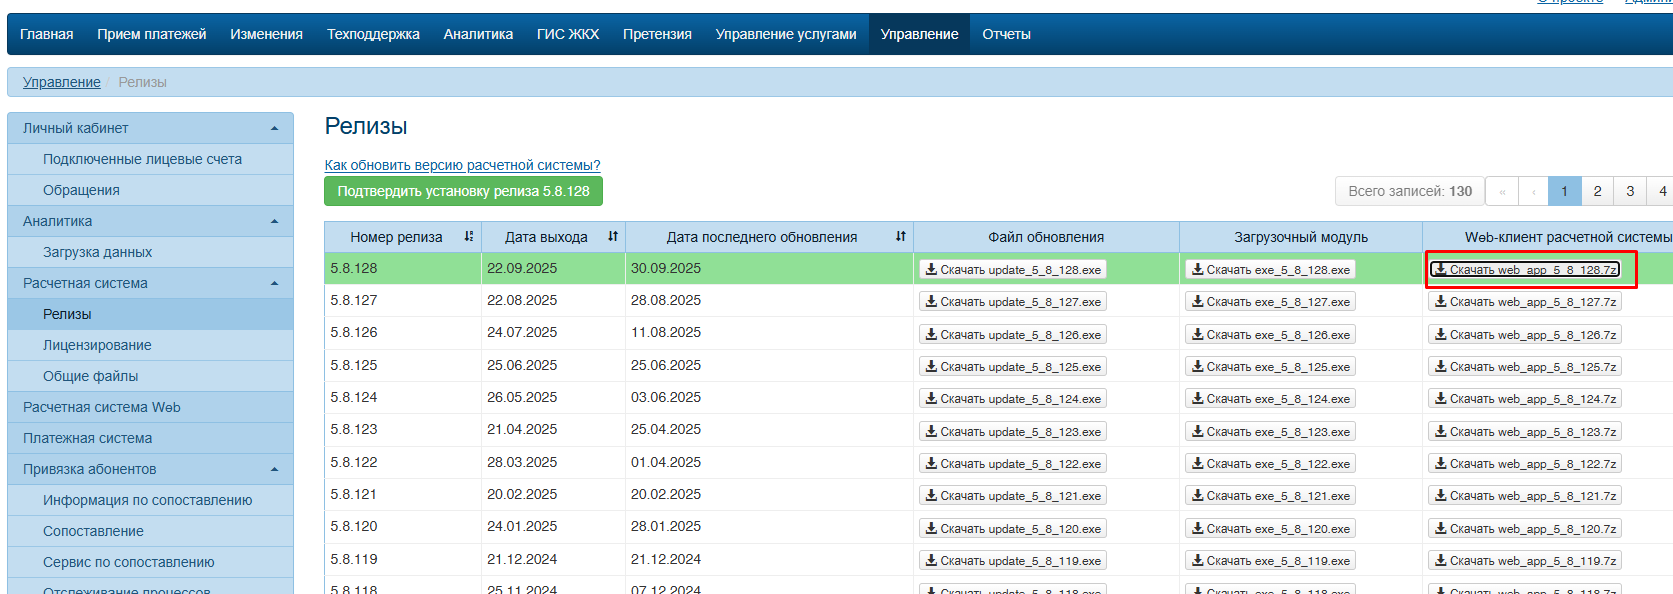This screenshot has height=594, width=1673.
Task: Collapse the Аналитика sidebar section
Action: (274, 221)
